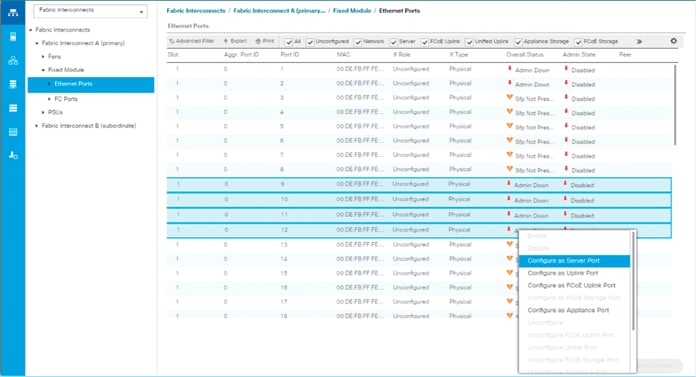Open the Storage icon in the sidebar
Image resolution: width=696 pixels, height=377 pixels.
pyautogui.click(x=13, y=132)
